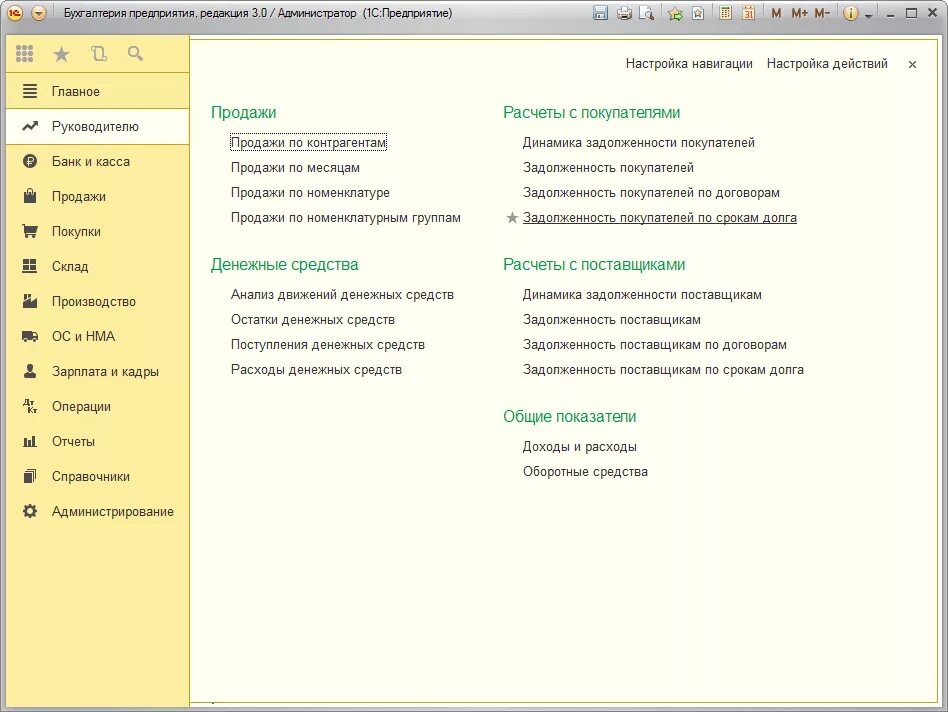Open the Задолженность покупателей report

click(x=608, y=167)
